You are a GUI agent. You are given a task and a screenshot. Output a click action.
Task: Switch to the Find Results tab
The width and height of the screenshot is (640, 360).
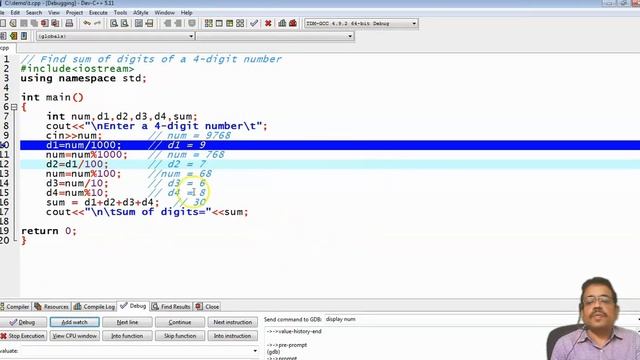click(171, 307)
